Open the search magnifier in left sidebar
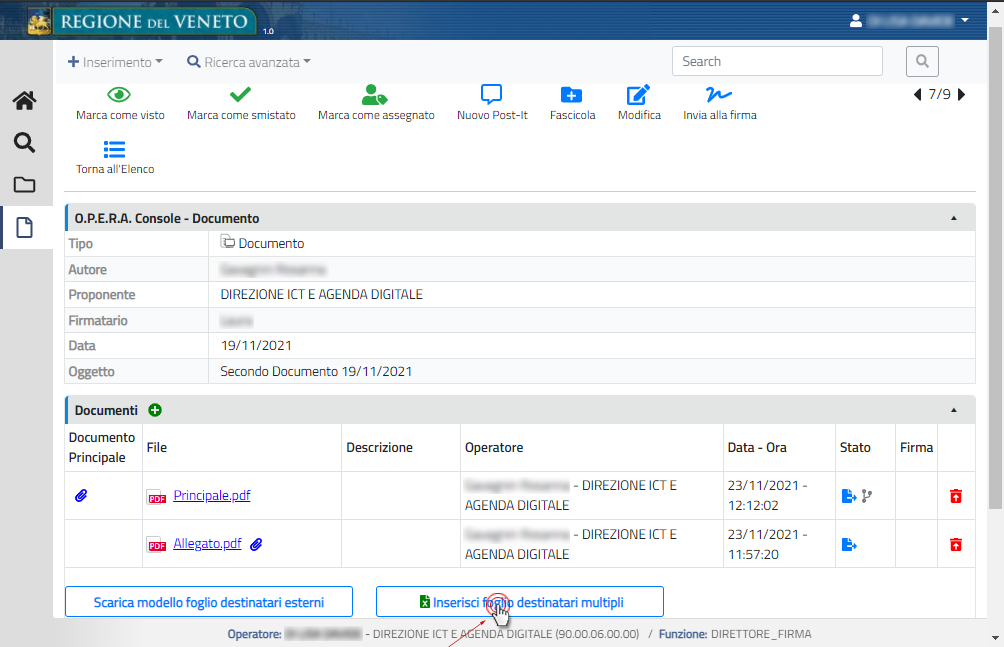The width and height of the screenshot is (1004, 647). [x=24, y=142]
